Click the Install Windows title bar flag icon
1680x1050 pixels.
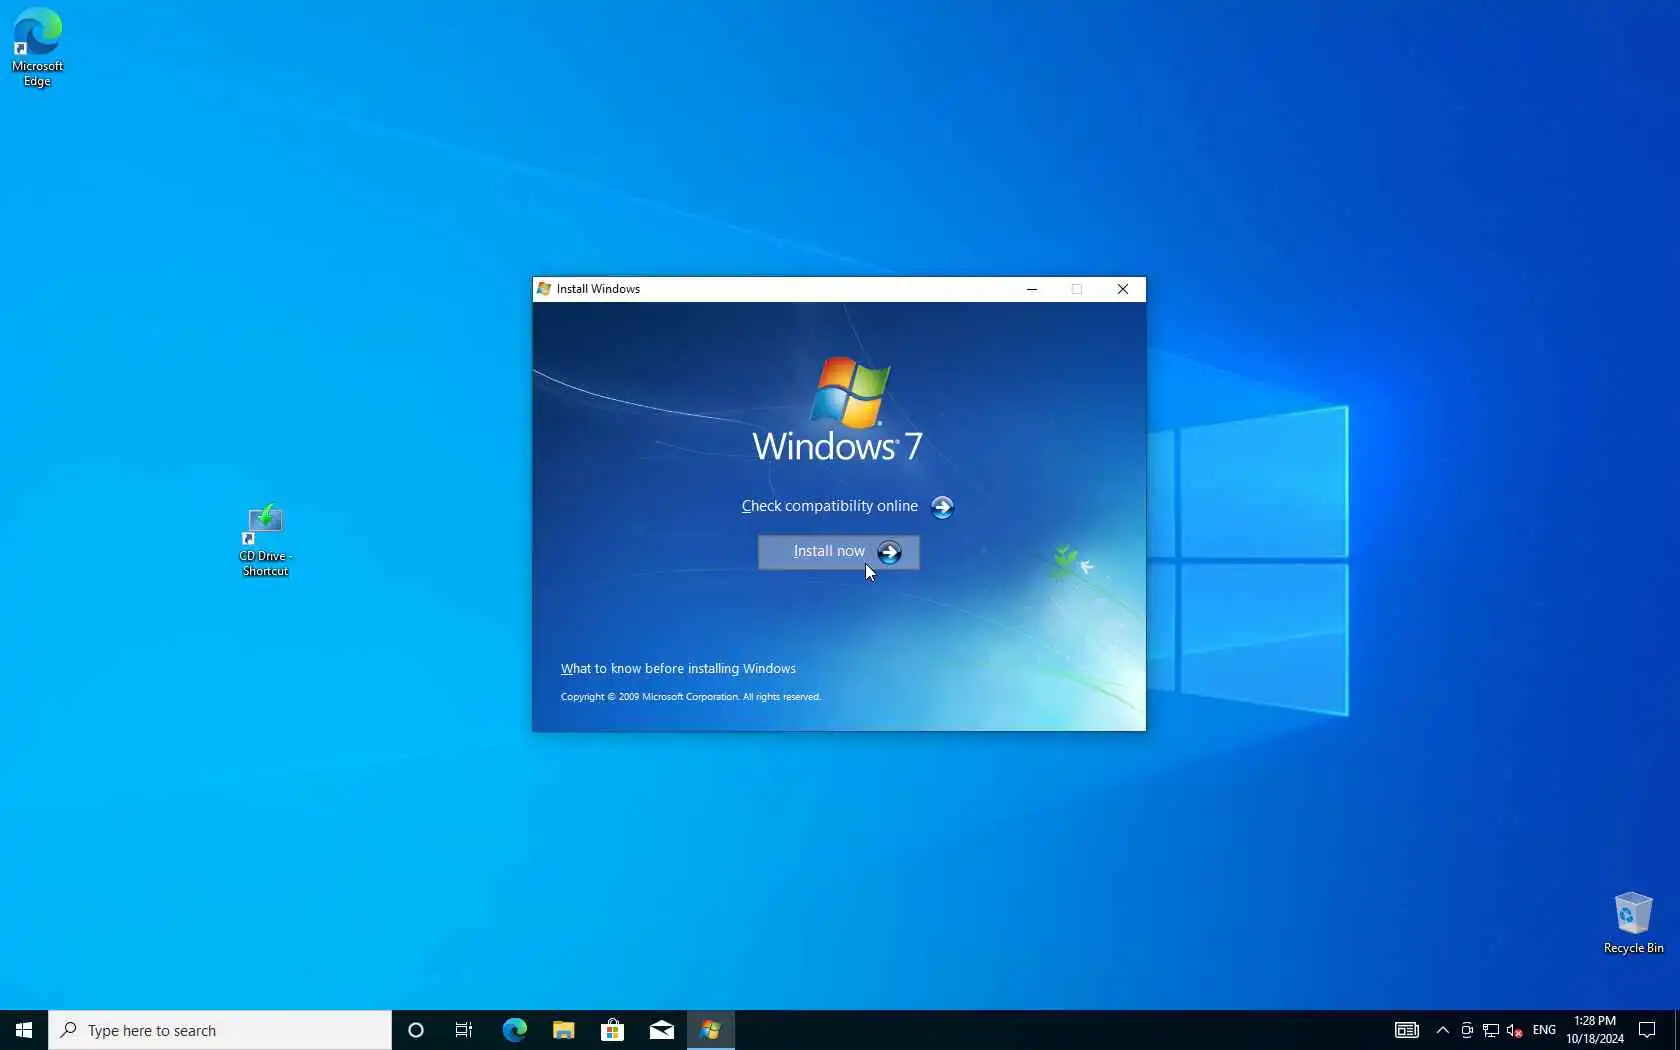(544, 289)
